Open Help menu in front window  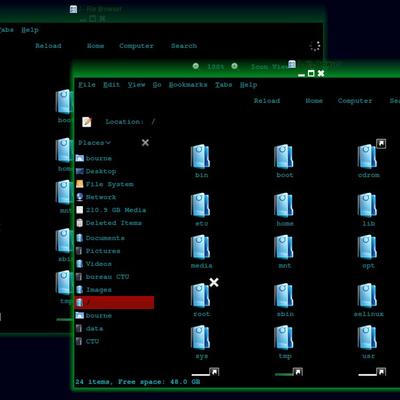coord(248,85)
